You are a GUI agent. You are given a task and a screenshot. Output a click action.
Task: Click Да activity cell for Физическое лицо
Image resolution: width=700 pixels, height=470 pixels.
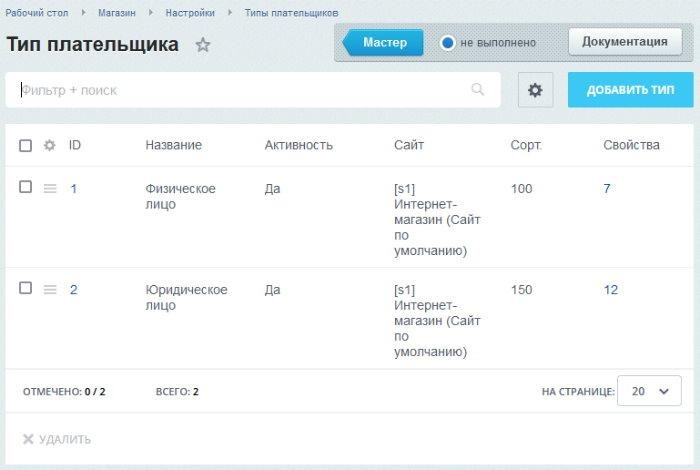(x=272, y=188)
